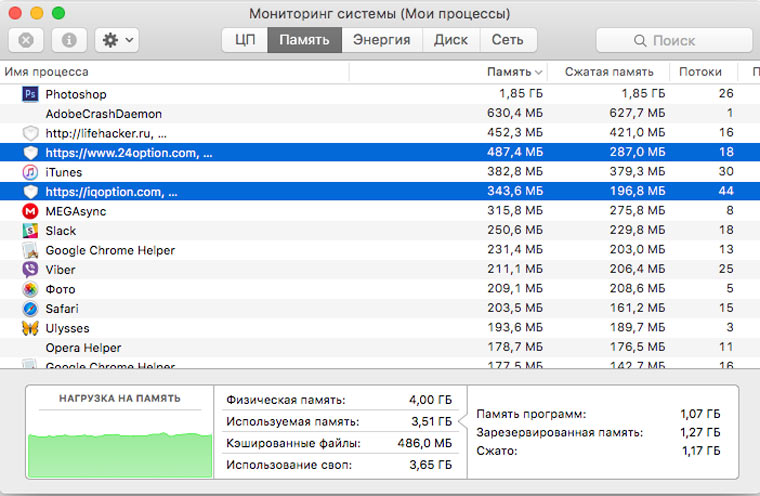Click the Viber purple icon
Viewport: 760px width, 496px height.
tap(30, 270)
